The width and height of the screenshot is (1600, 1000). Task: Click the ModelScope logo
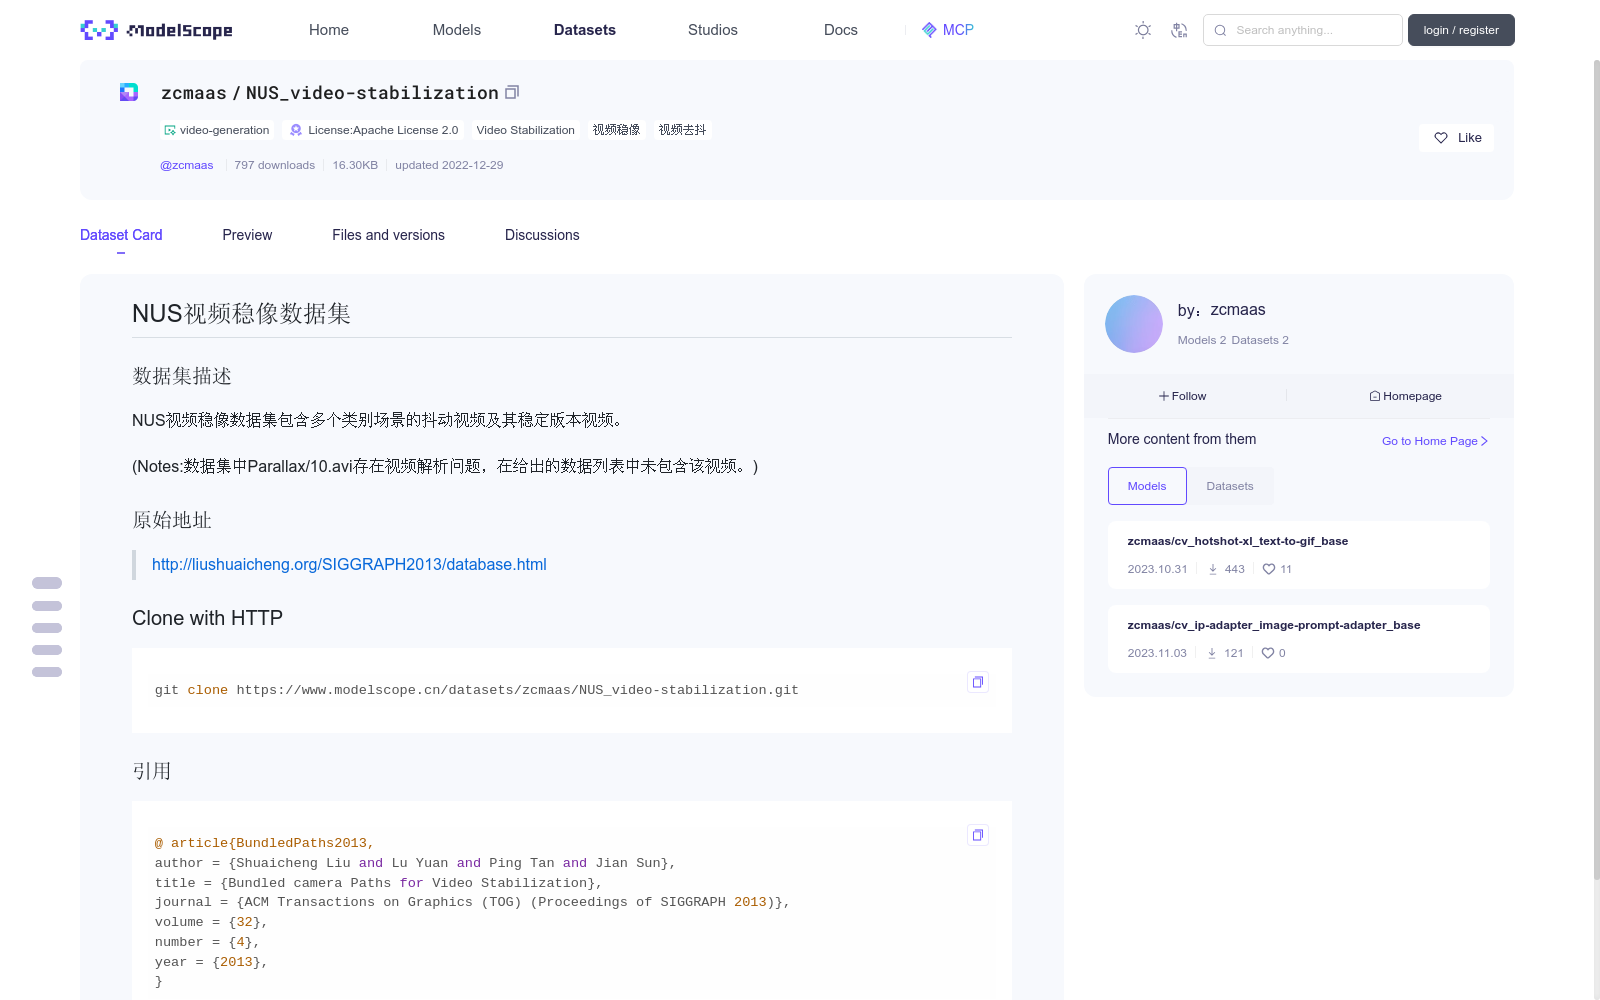(x=156, y=30)
